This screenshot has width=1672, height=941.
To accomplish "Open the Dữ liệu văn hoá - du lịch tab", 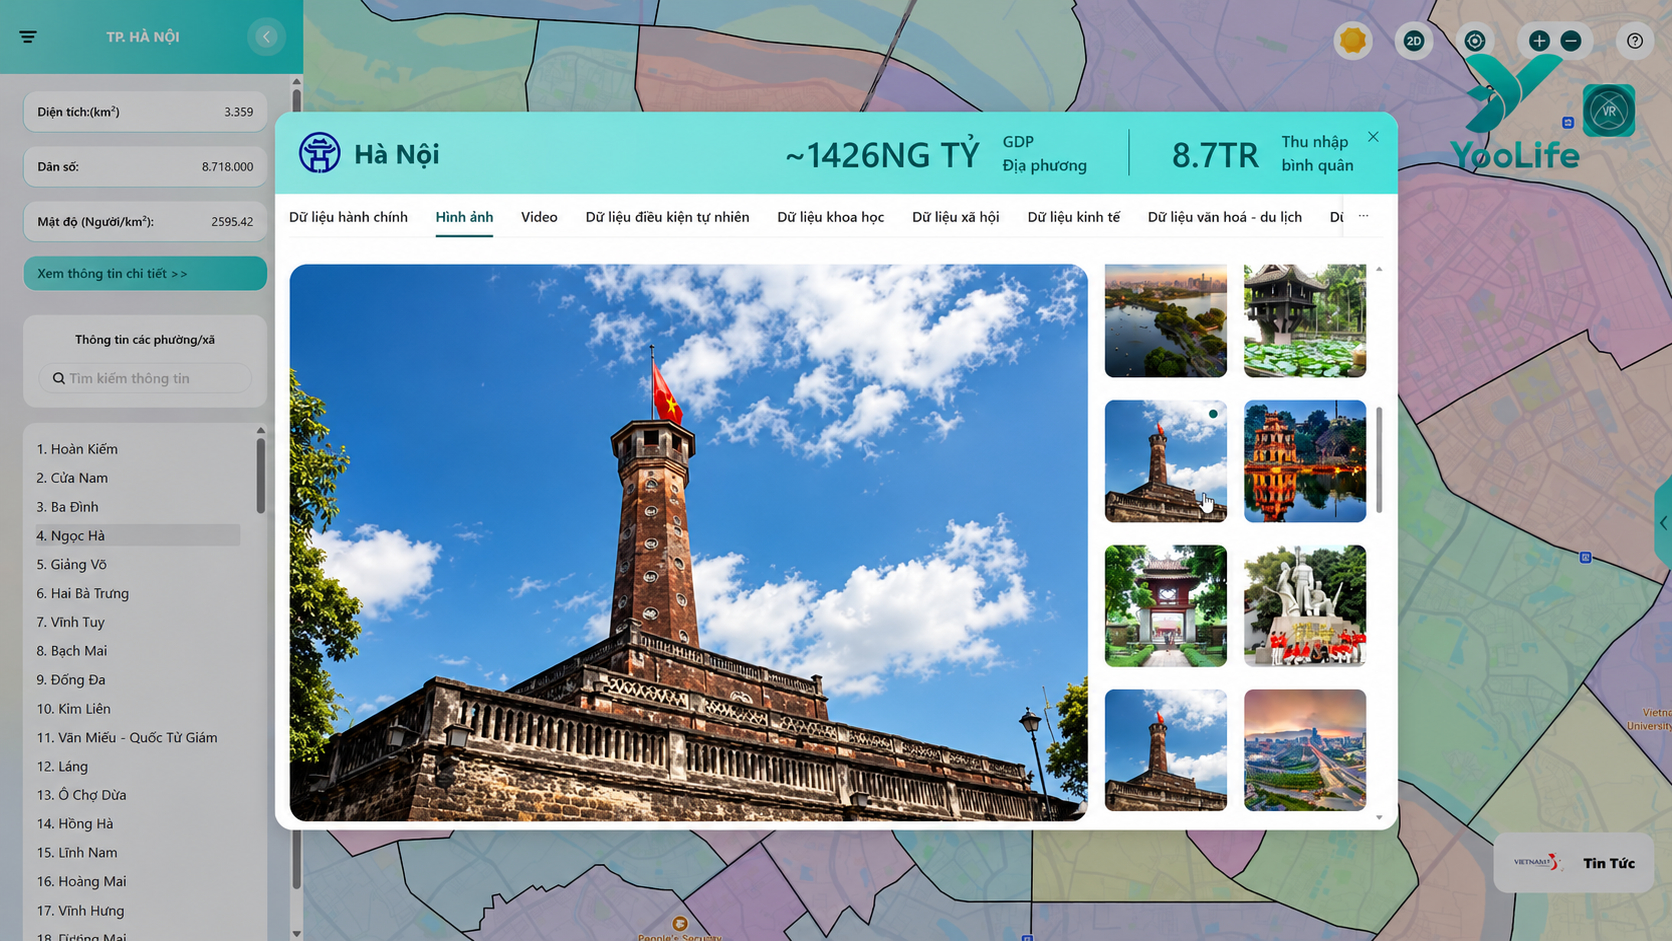I will click(x=1224, y=217).
